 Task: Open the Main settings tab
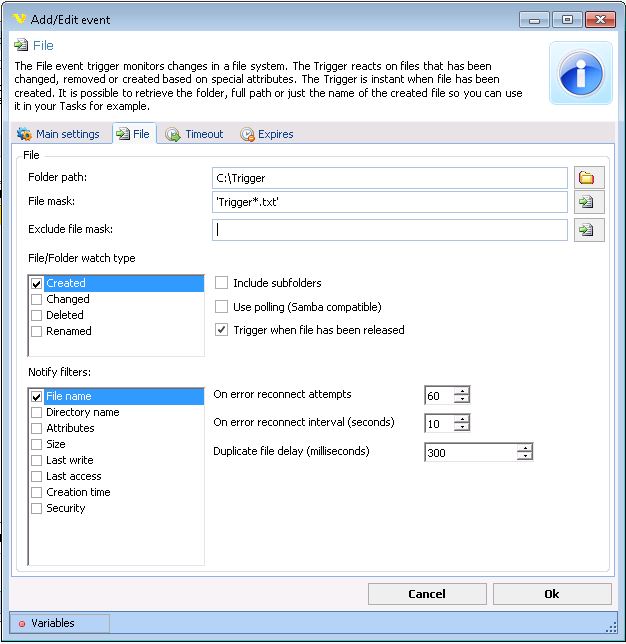pos(59,134)
